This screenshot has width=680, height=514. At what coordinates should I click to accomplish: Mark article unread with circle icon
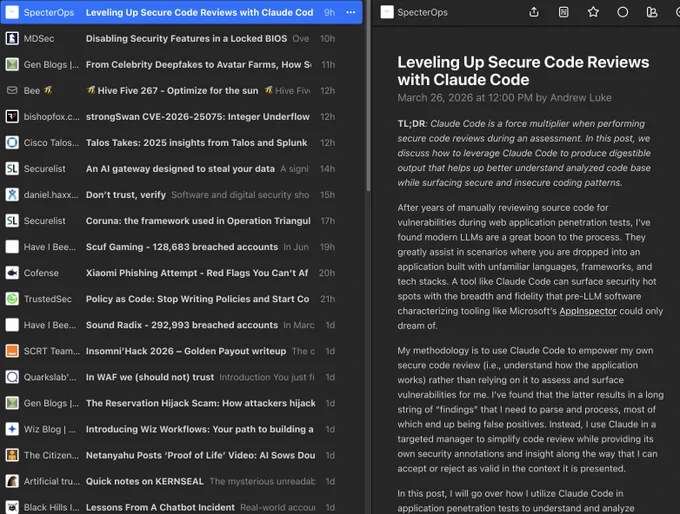click(622, 12)
